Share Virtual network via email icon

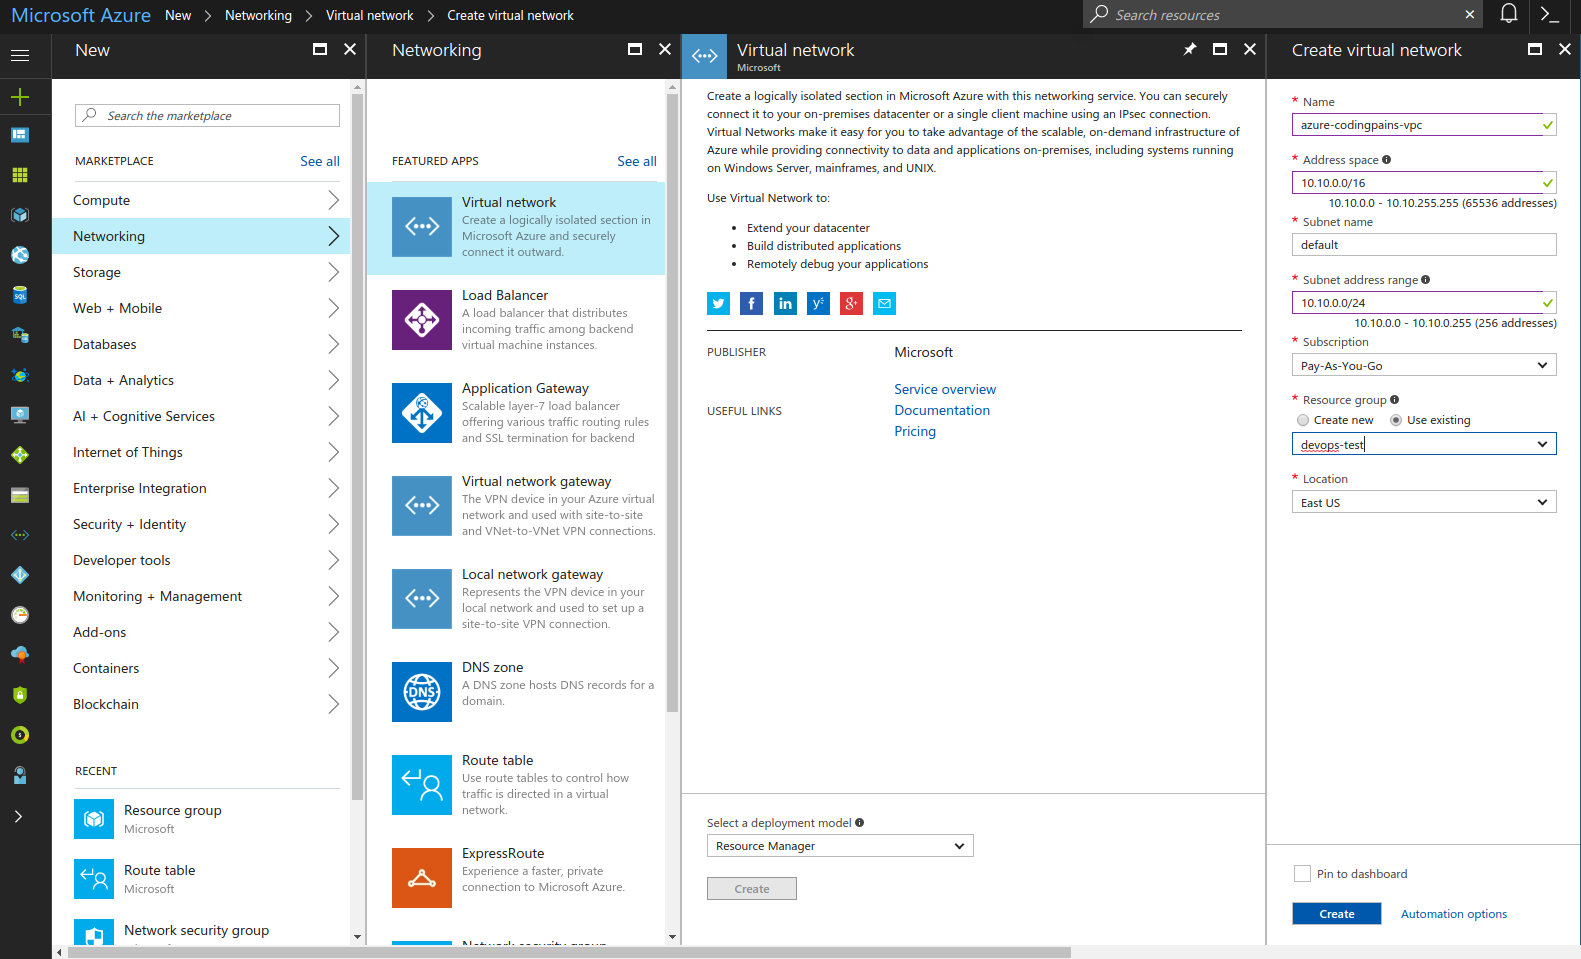pyautogui.click(x=885, y=304)
